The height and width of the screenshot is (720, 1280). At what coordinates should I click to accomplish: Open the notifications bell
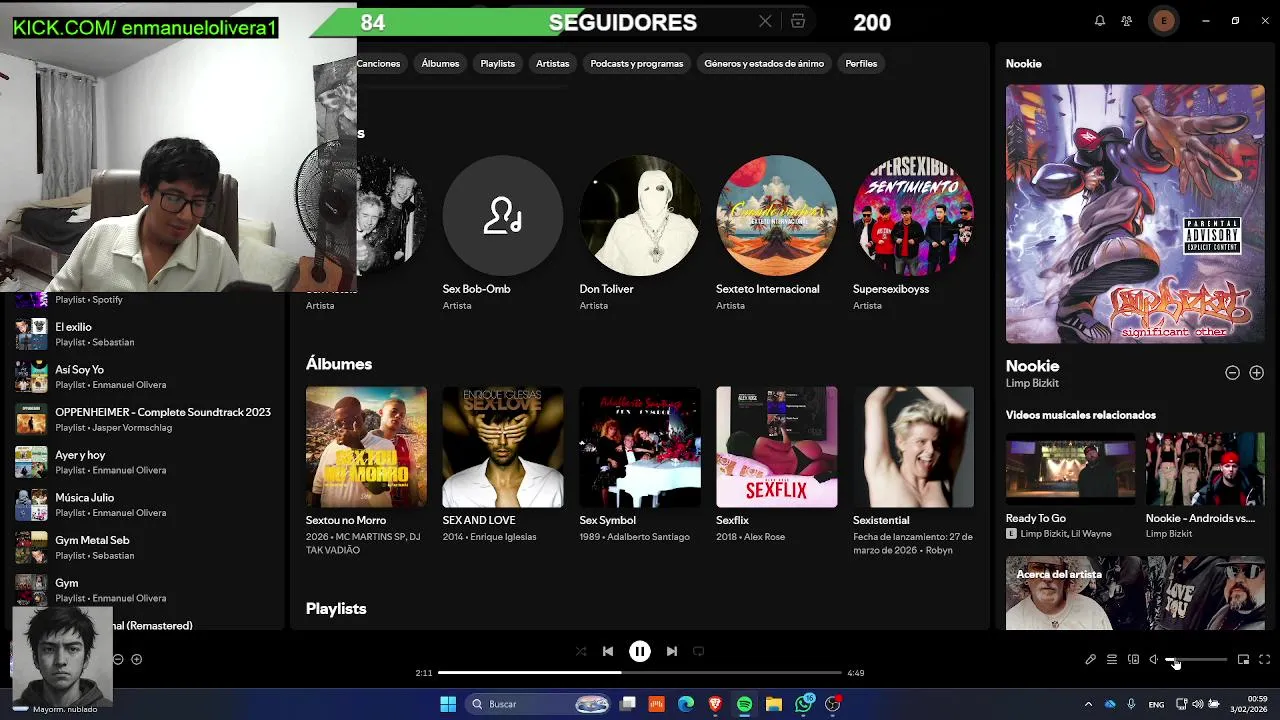click(1100, 21)
